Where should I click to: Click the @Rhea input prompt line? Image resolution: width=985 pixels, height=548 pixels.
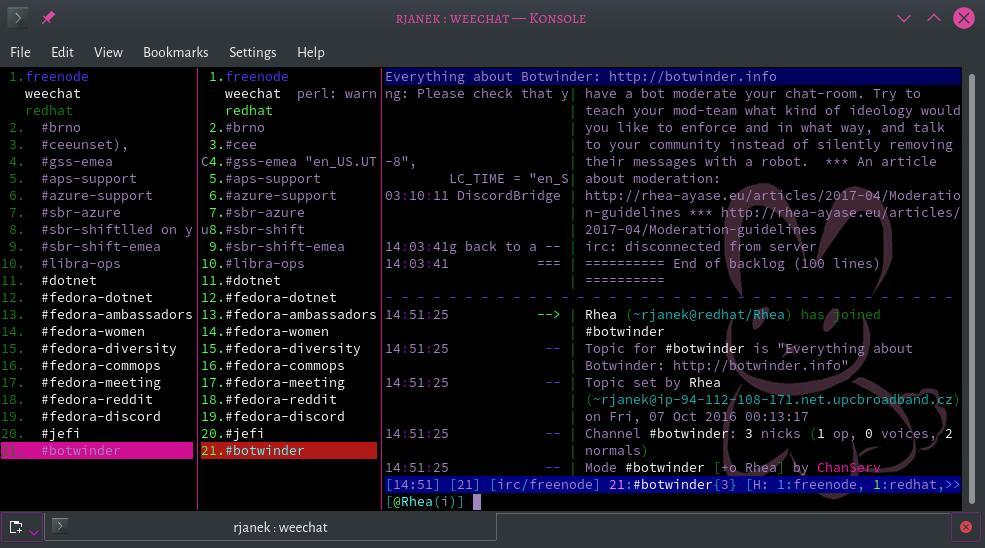(x=672, y=501)
